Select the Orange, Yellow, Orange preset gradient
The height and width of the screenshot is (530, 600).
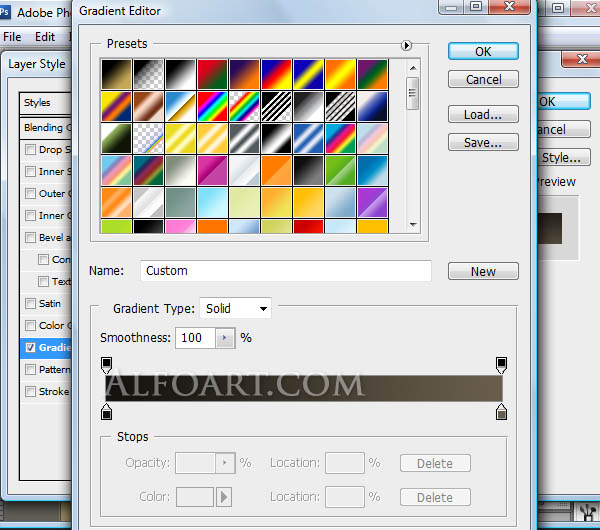coord(341,74)
